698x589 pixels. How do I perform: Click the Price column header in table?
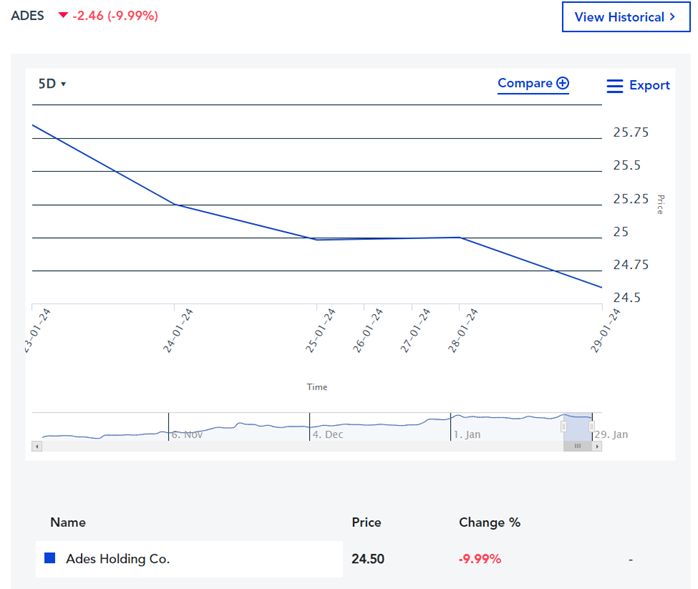coord(366,522)
